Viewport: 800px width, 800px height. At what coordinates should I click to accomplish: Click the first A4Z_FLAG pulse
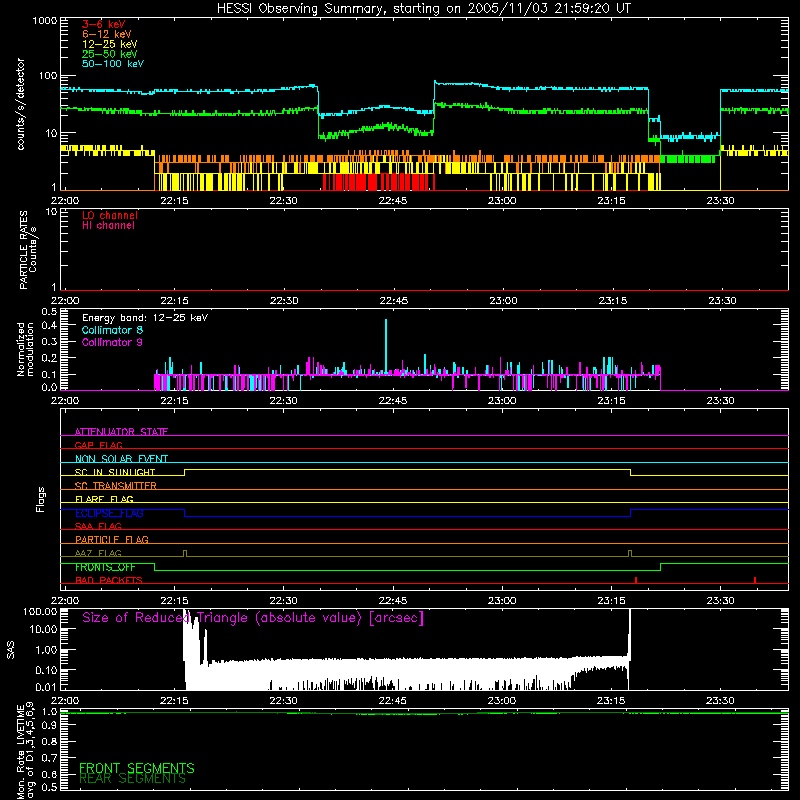(x=185, y=554)
